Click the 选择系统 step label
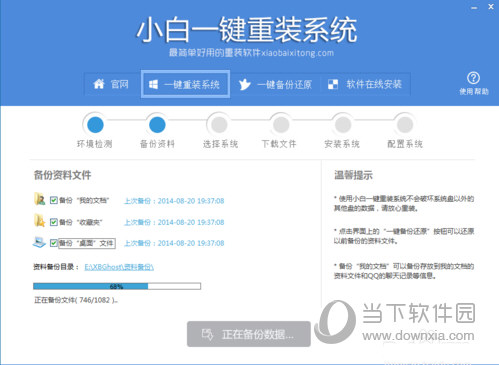Image resolution: width=499 pixels, height=365 pixels. [220, 144]
